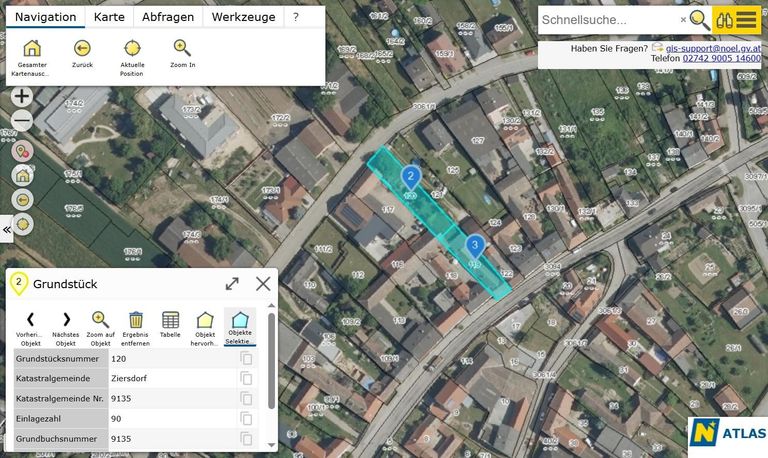Click the Zoom auf Objekt icon
The height and width of the screenshot is (458, 768).
99,320
